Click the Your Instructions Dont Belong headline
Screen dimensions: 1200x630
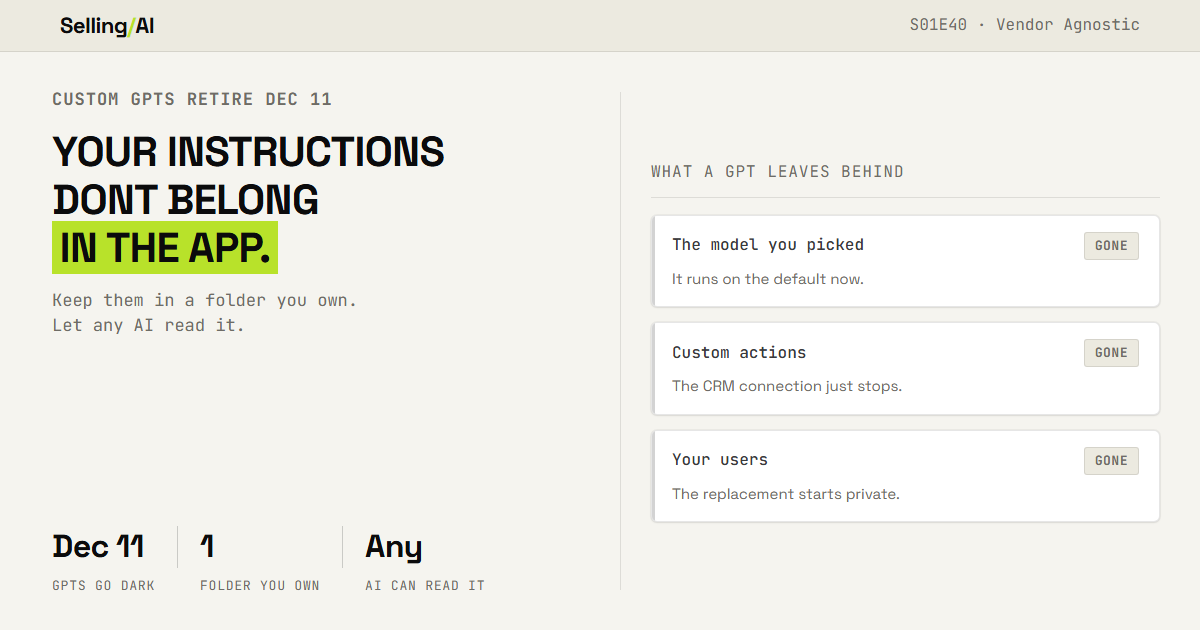tap(248, 176)
